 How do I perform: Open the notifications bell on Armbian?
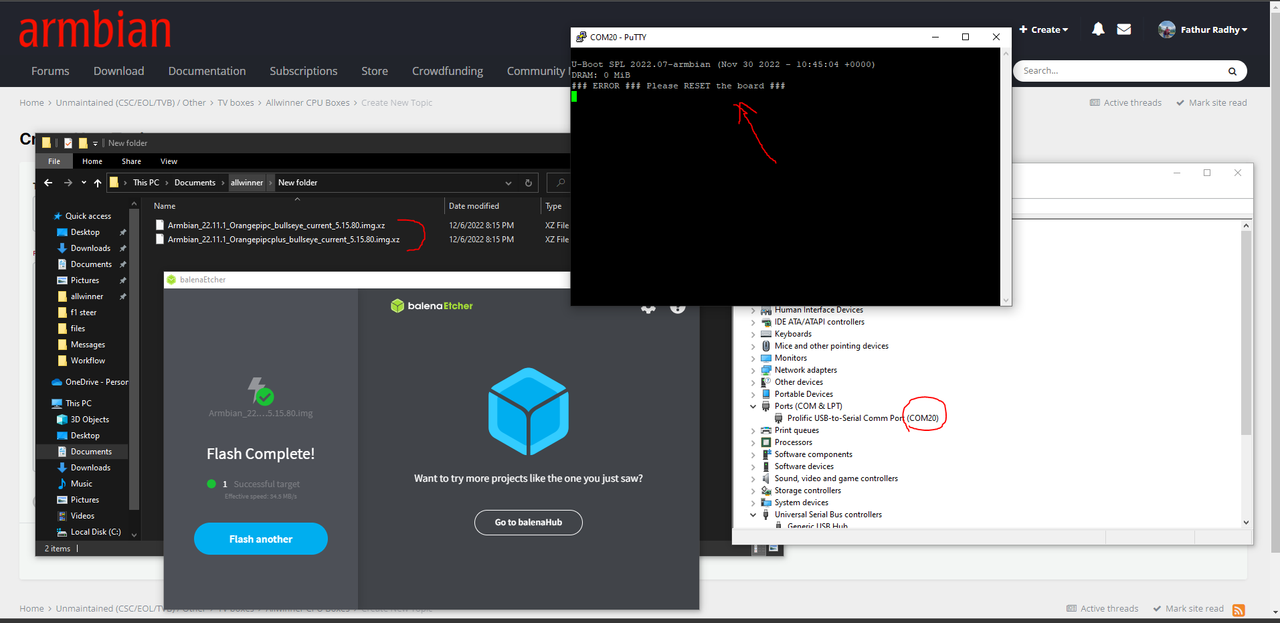pyautogui.click(x=1098, y=30)
